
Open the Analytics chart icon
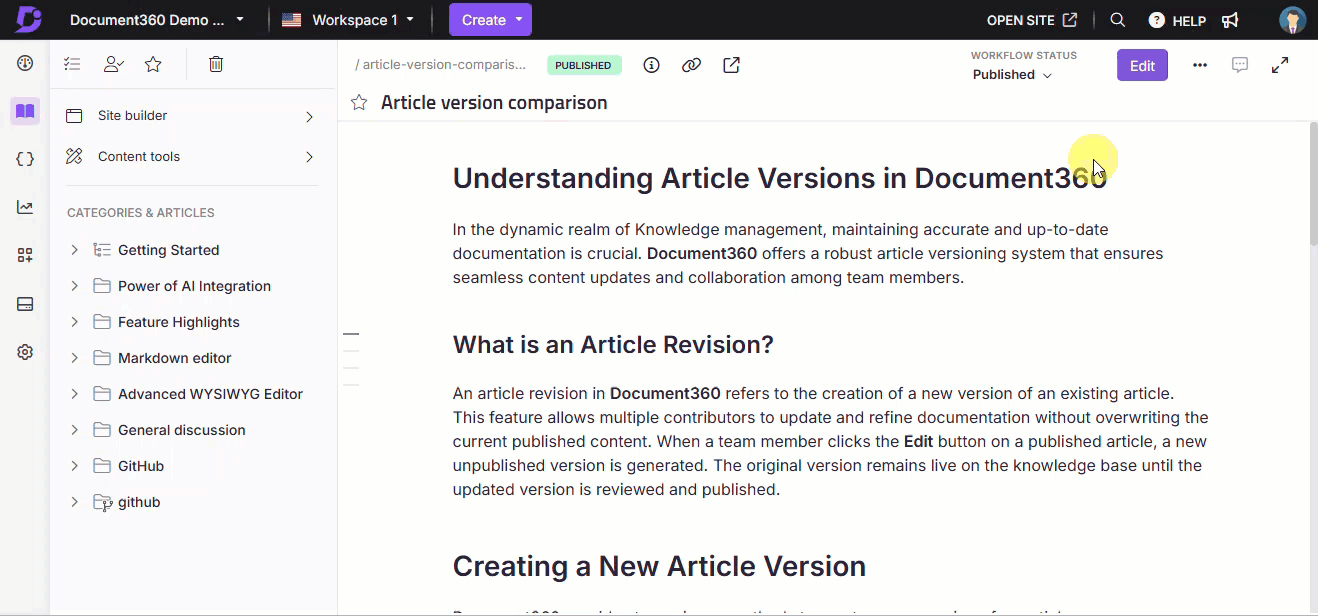tap(25, 207)
